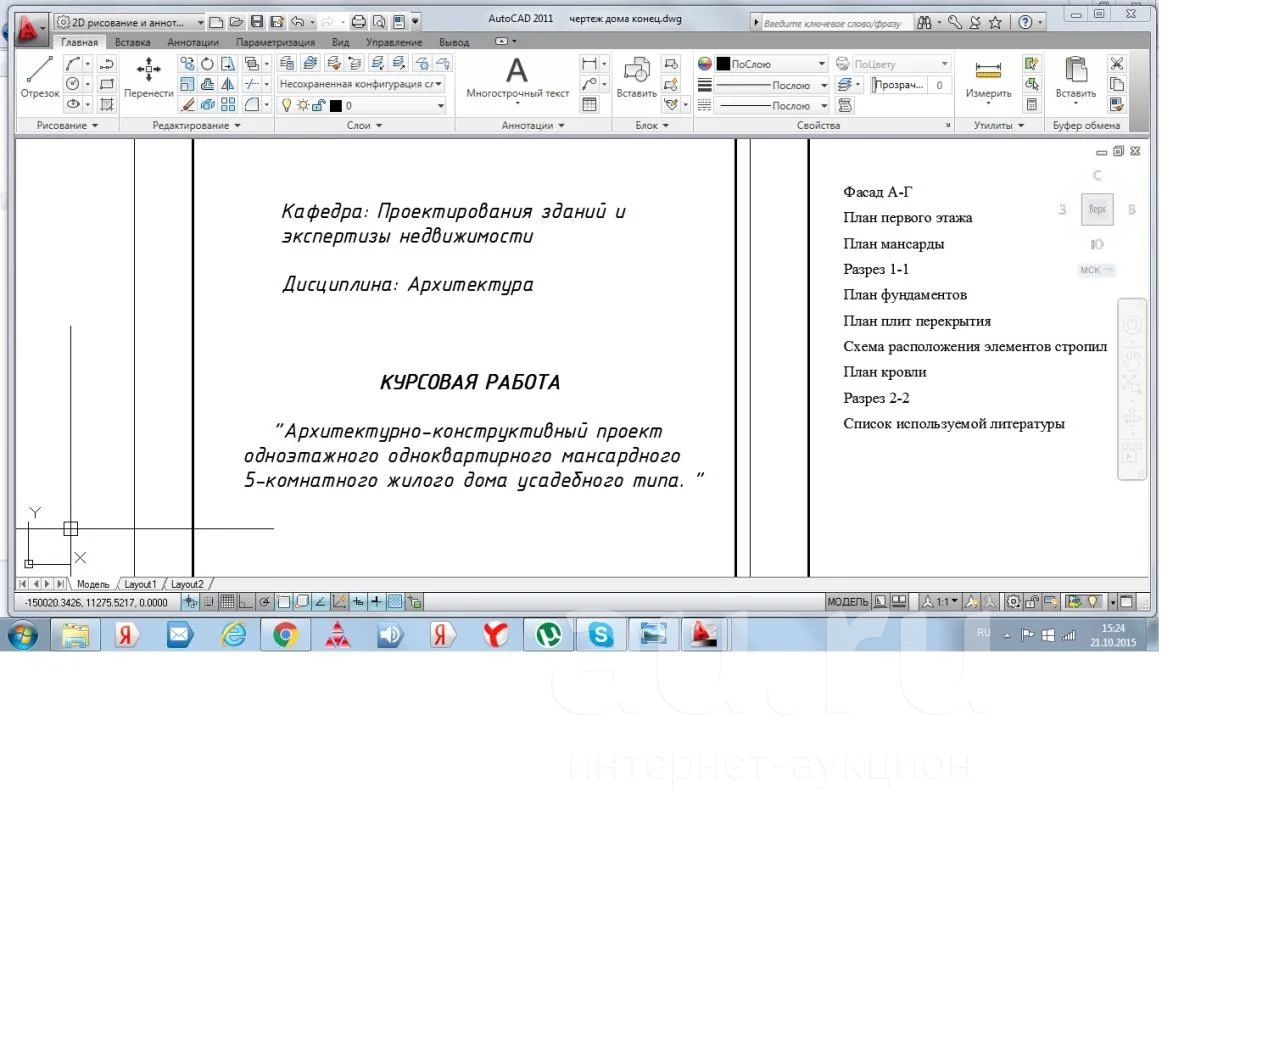Open the annotation scale 1:1 dropdown
This screenshot has height=1050, width=1279.
(941, 602)
